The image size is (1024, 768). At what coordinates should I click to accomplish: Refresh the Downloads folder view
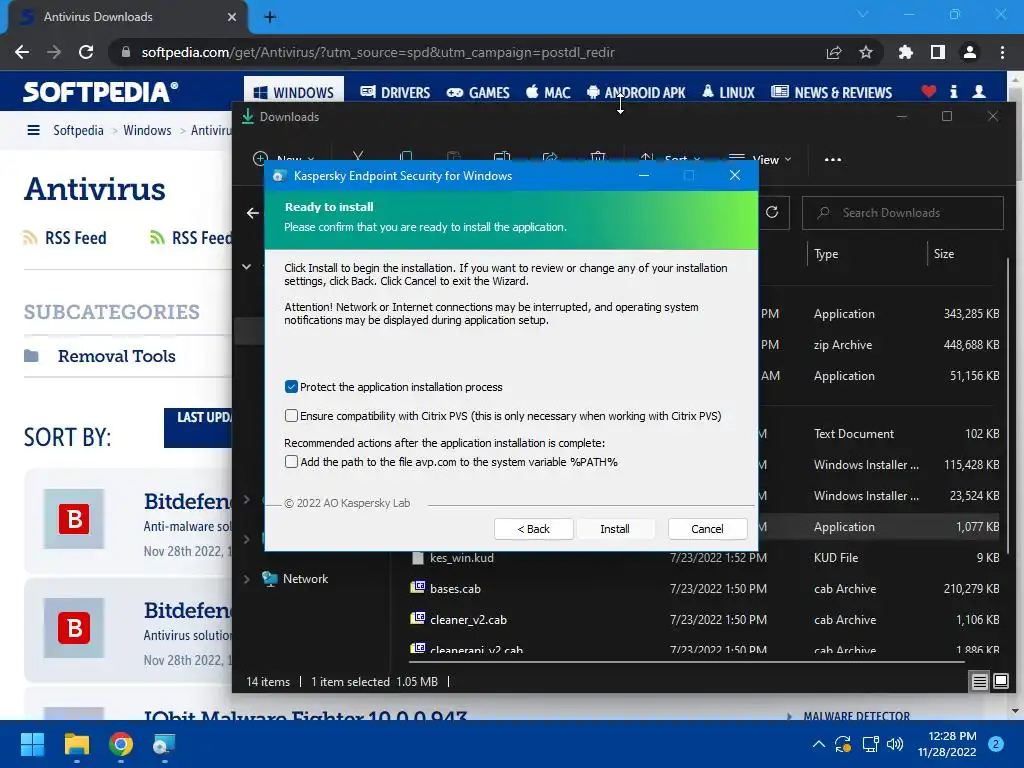[x=772, y=212]
